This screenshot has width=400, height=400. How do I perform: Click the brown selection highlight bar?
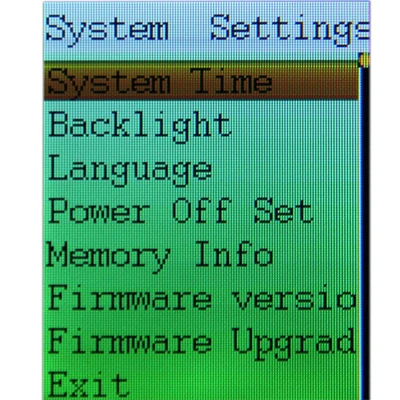tap(201, 81)
